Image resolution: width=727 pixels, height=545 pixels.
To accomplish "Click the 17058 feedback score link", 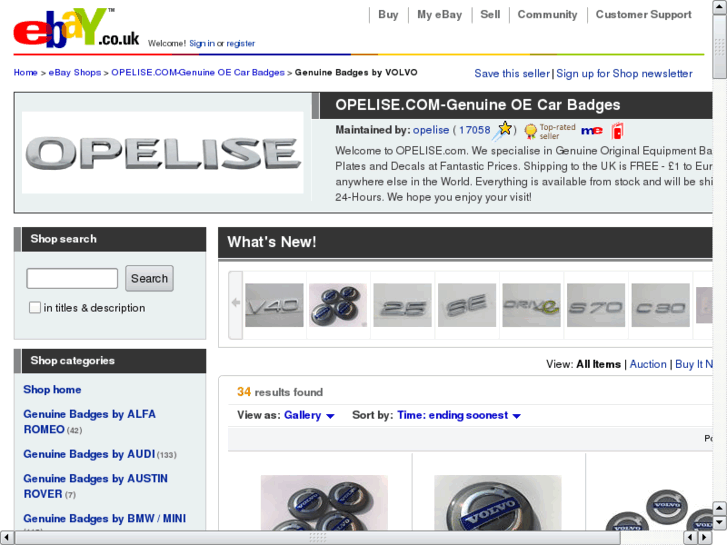I will coord(474,130).
